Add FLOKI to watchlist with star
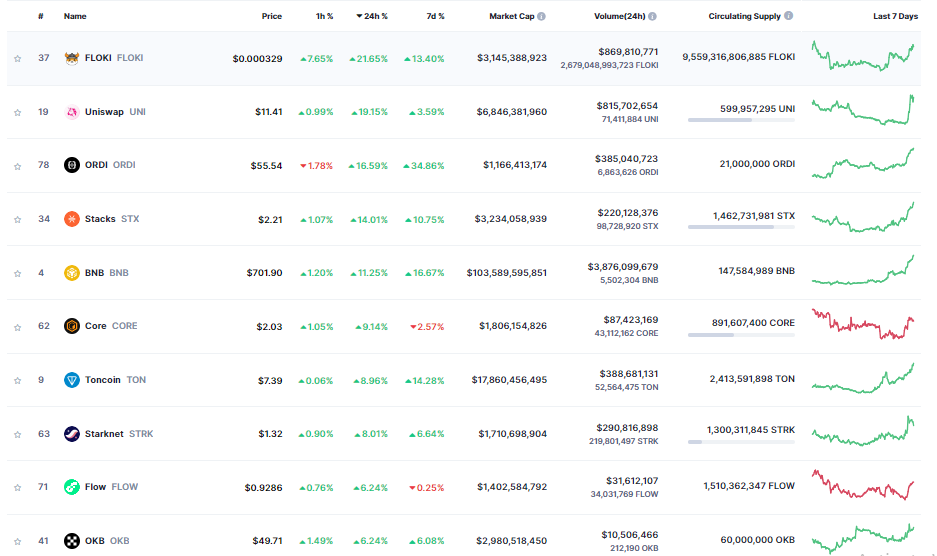This screenshot has width=937, height=556. [x=17, y=59]
